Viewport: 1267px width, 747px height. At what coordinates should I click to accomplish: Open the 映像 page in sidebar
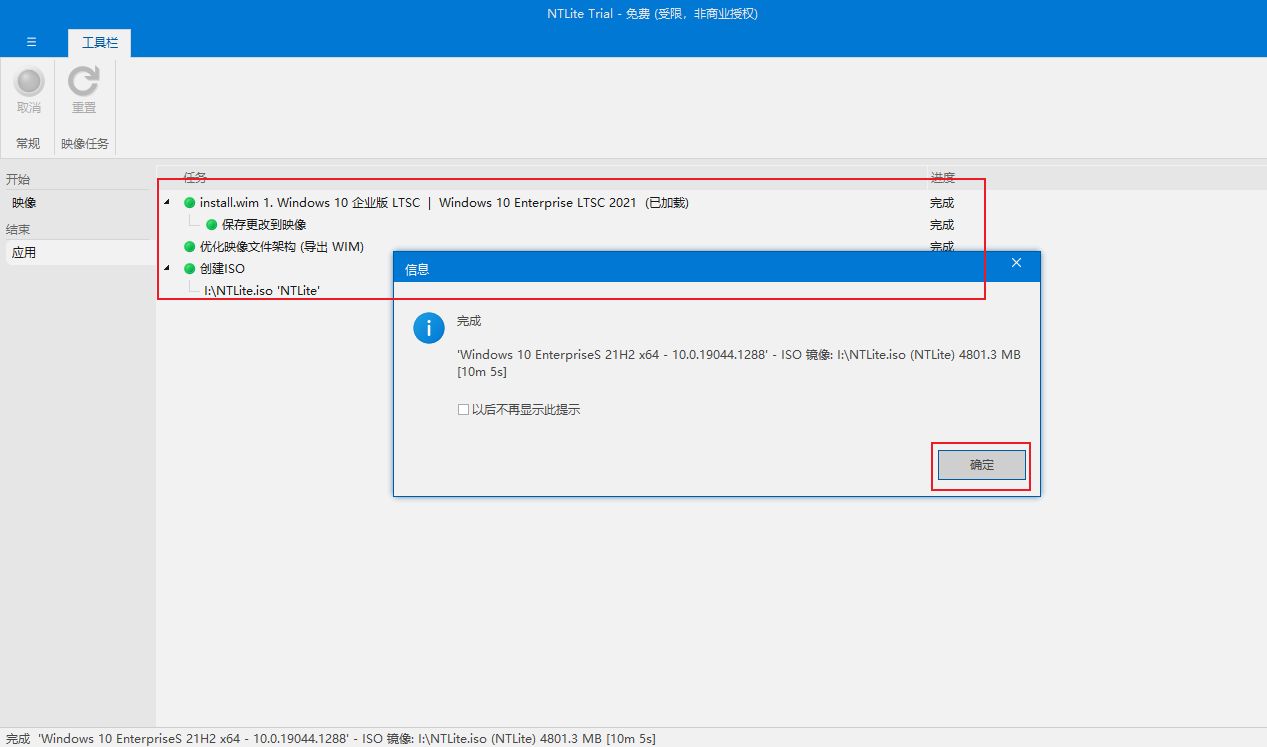click(x=24, y=203)
